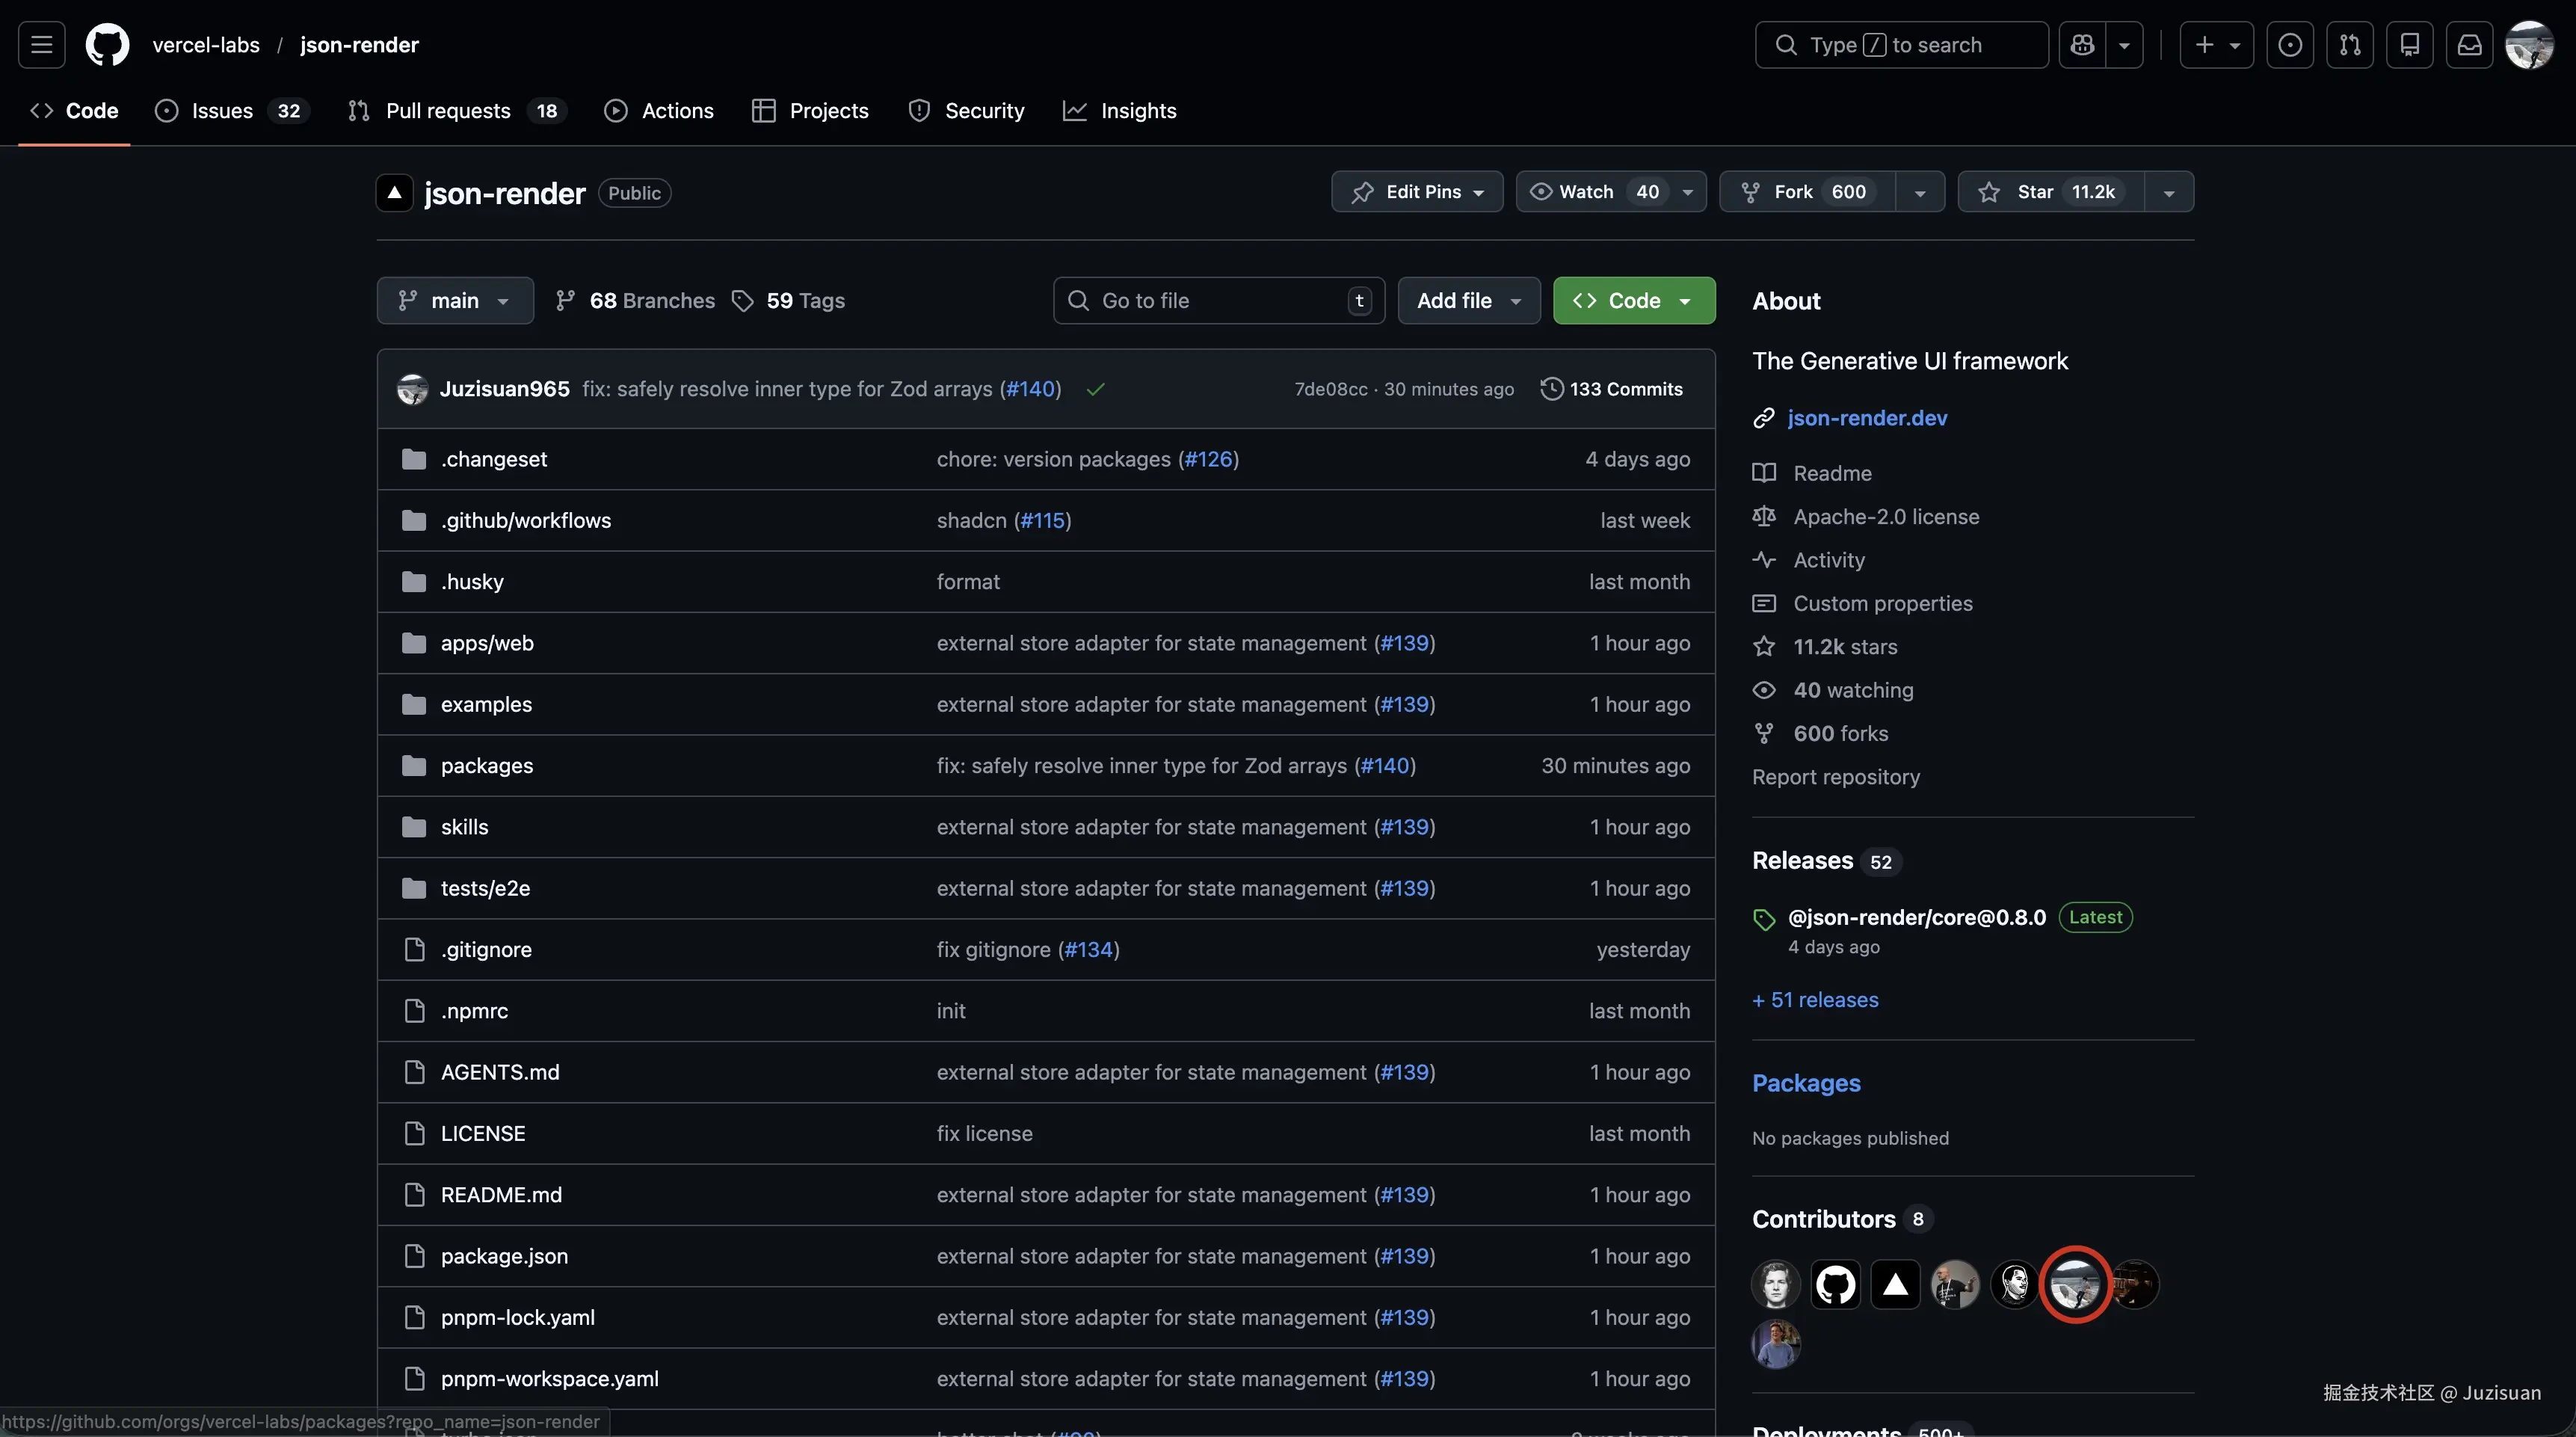This screenshot has width=2576, height=1437.
Task: View the + 51 releases link
Action: (x=1815, y=1000)
